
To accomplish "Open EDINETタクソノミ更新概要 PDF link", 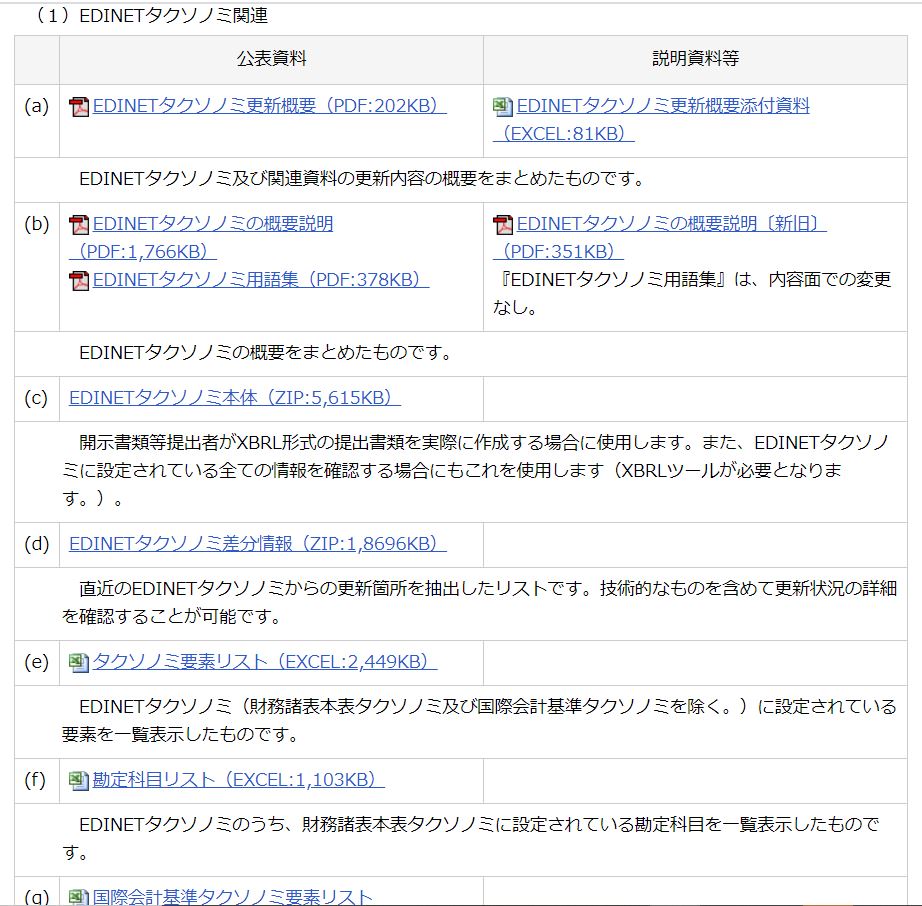I will point(269,106).
